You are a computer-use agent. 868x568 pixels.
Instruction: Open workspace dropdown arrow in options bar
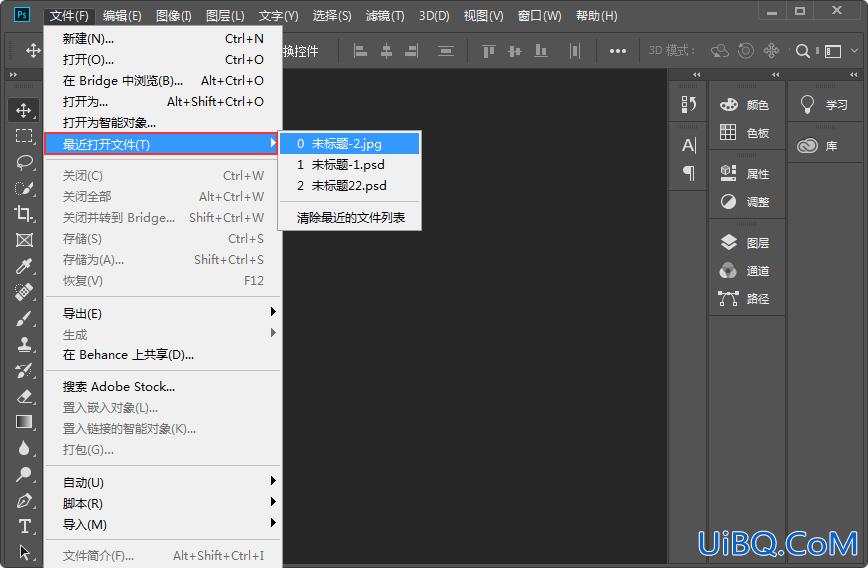(854, 51)
